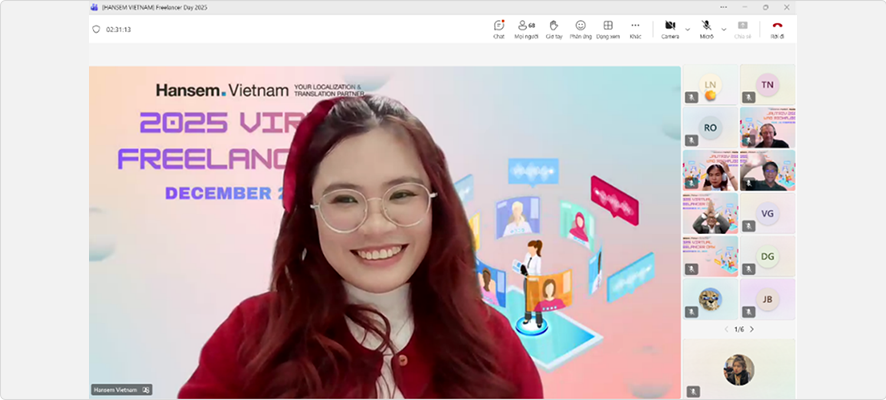Expand the Micrô options dropdown arrow
Screen dimensions: 886x400
pos(724,29)
